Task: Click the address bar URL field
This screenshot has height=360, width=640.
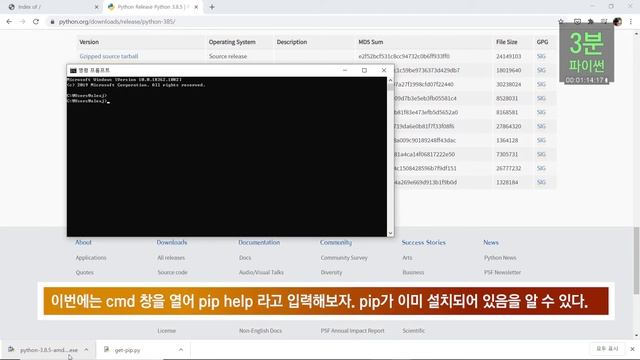Action: (x=302, y=22)
